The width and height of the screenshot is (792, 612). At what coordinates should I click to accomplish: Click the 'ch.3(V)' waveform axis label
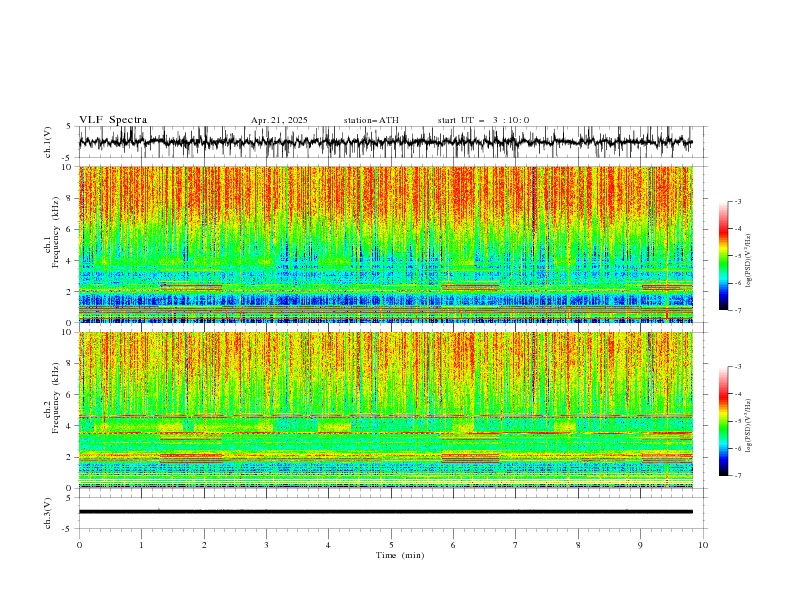48,513
